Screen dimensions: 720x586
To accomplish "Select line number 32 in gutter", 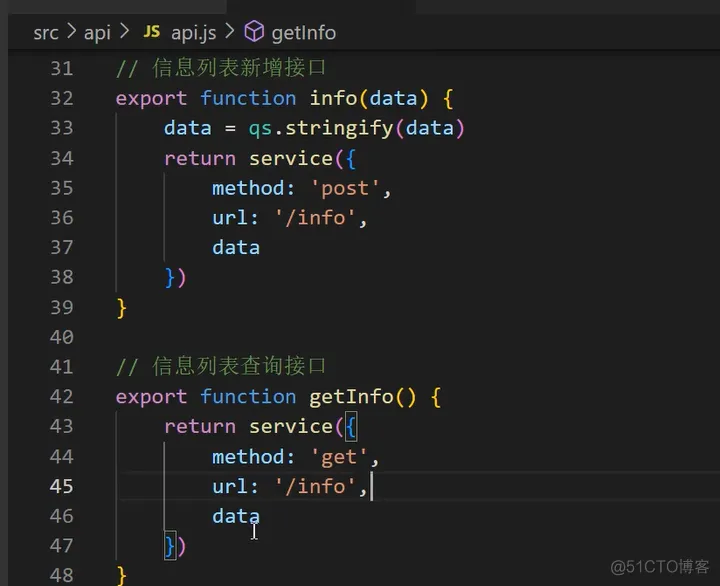I will [x=62, y=98].
